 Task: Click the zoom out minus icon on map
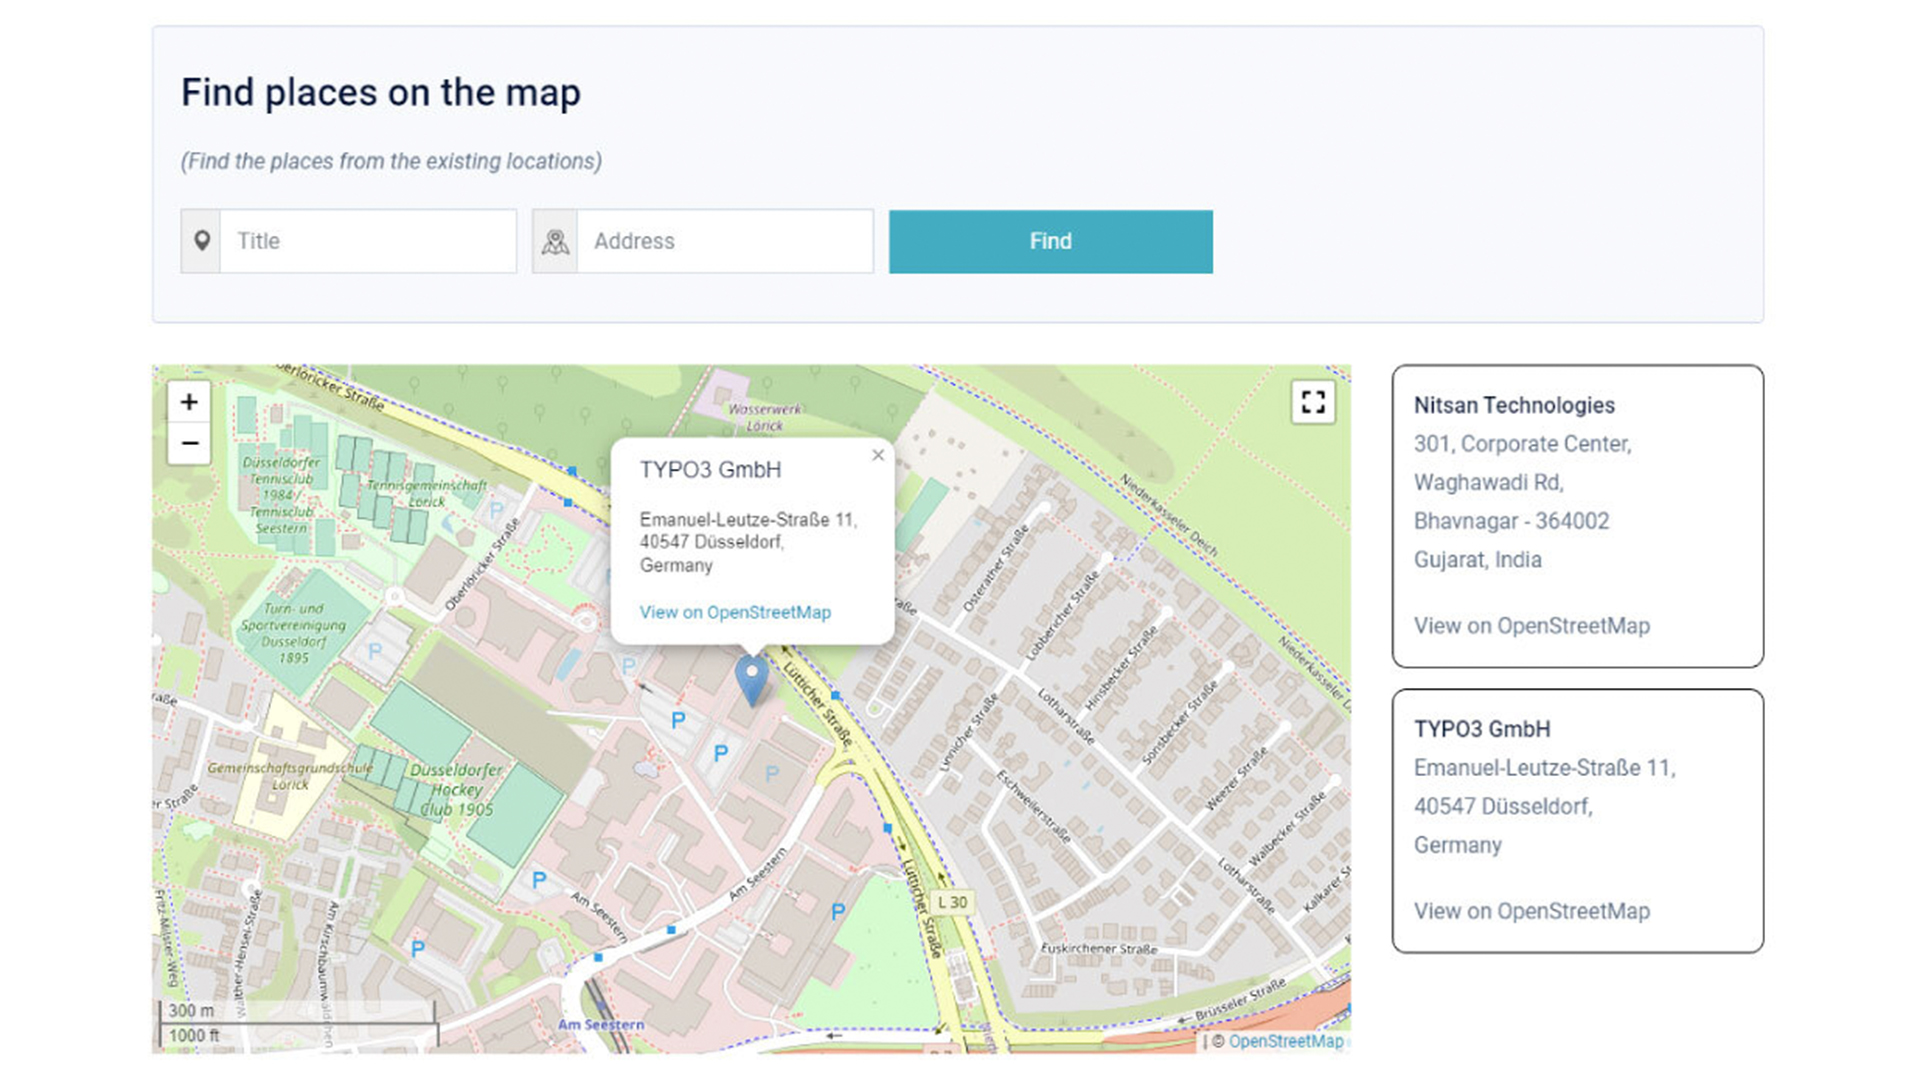(x=189, y=442)
